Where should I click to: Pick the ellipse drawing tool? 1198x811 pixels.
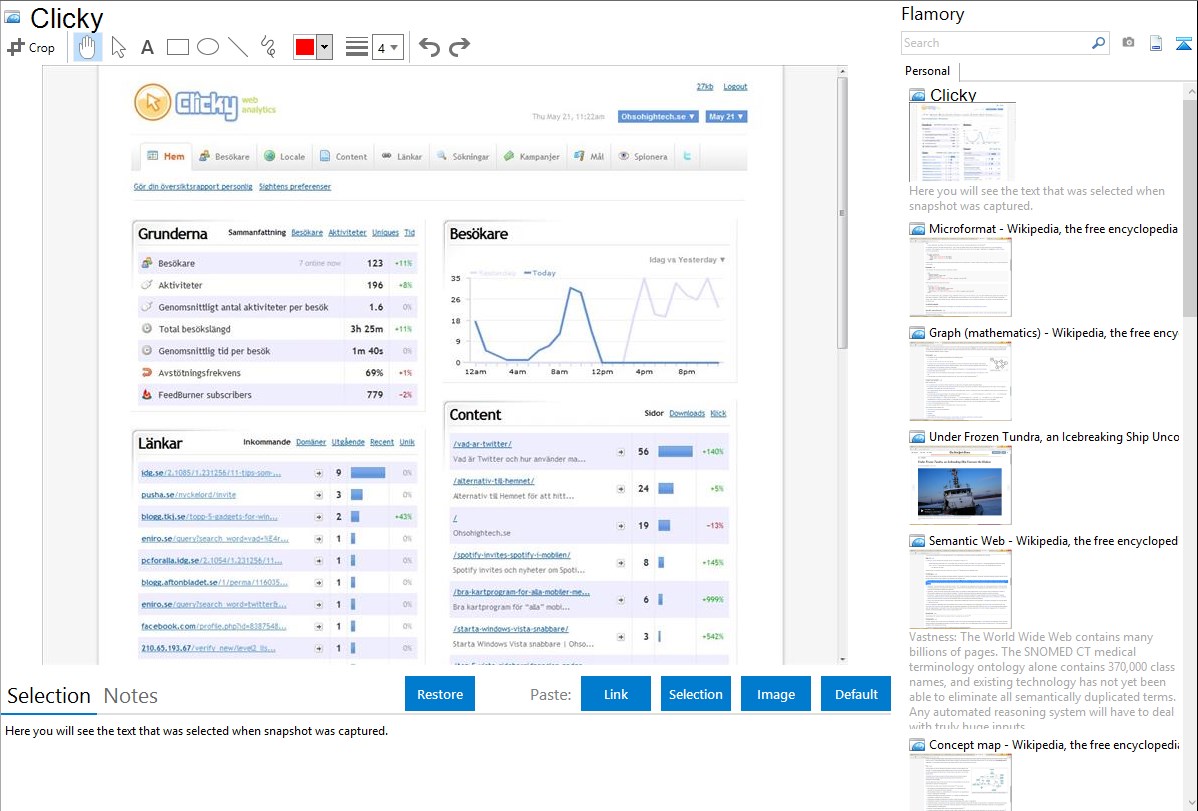pyautogui.click(x=208, y=47)
